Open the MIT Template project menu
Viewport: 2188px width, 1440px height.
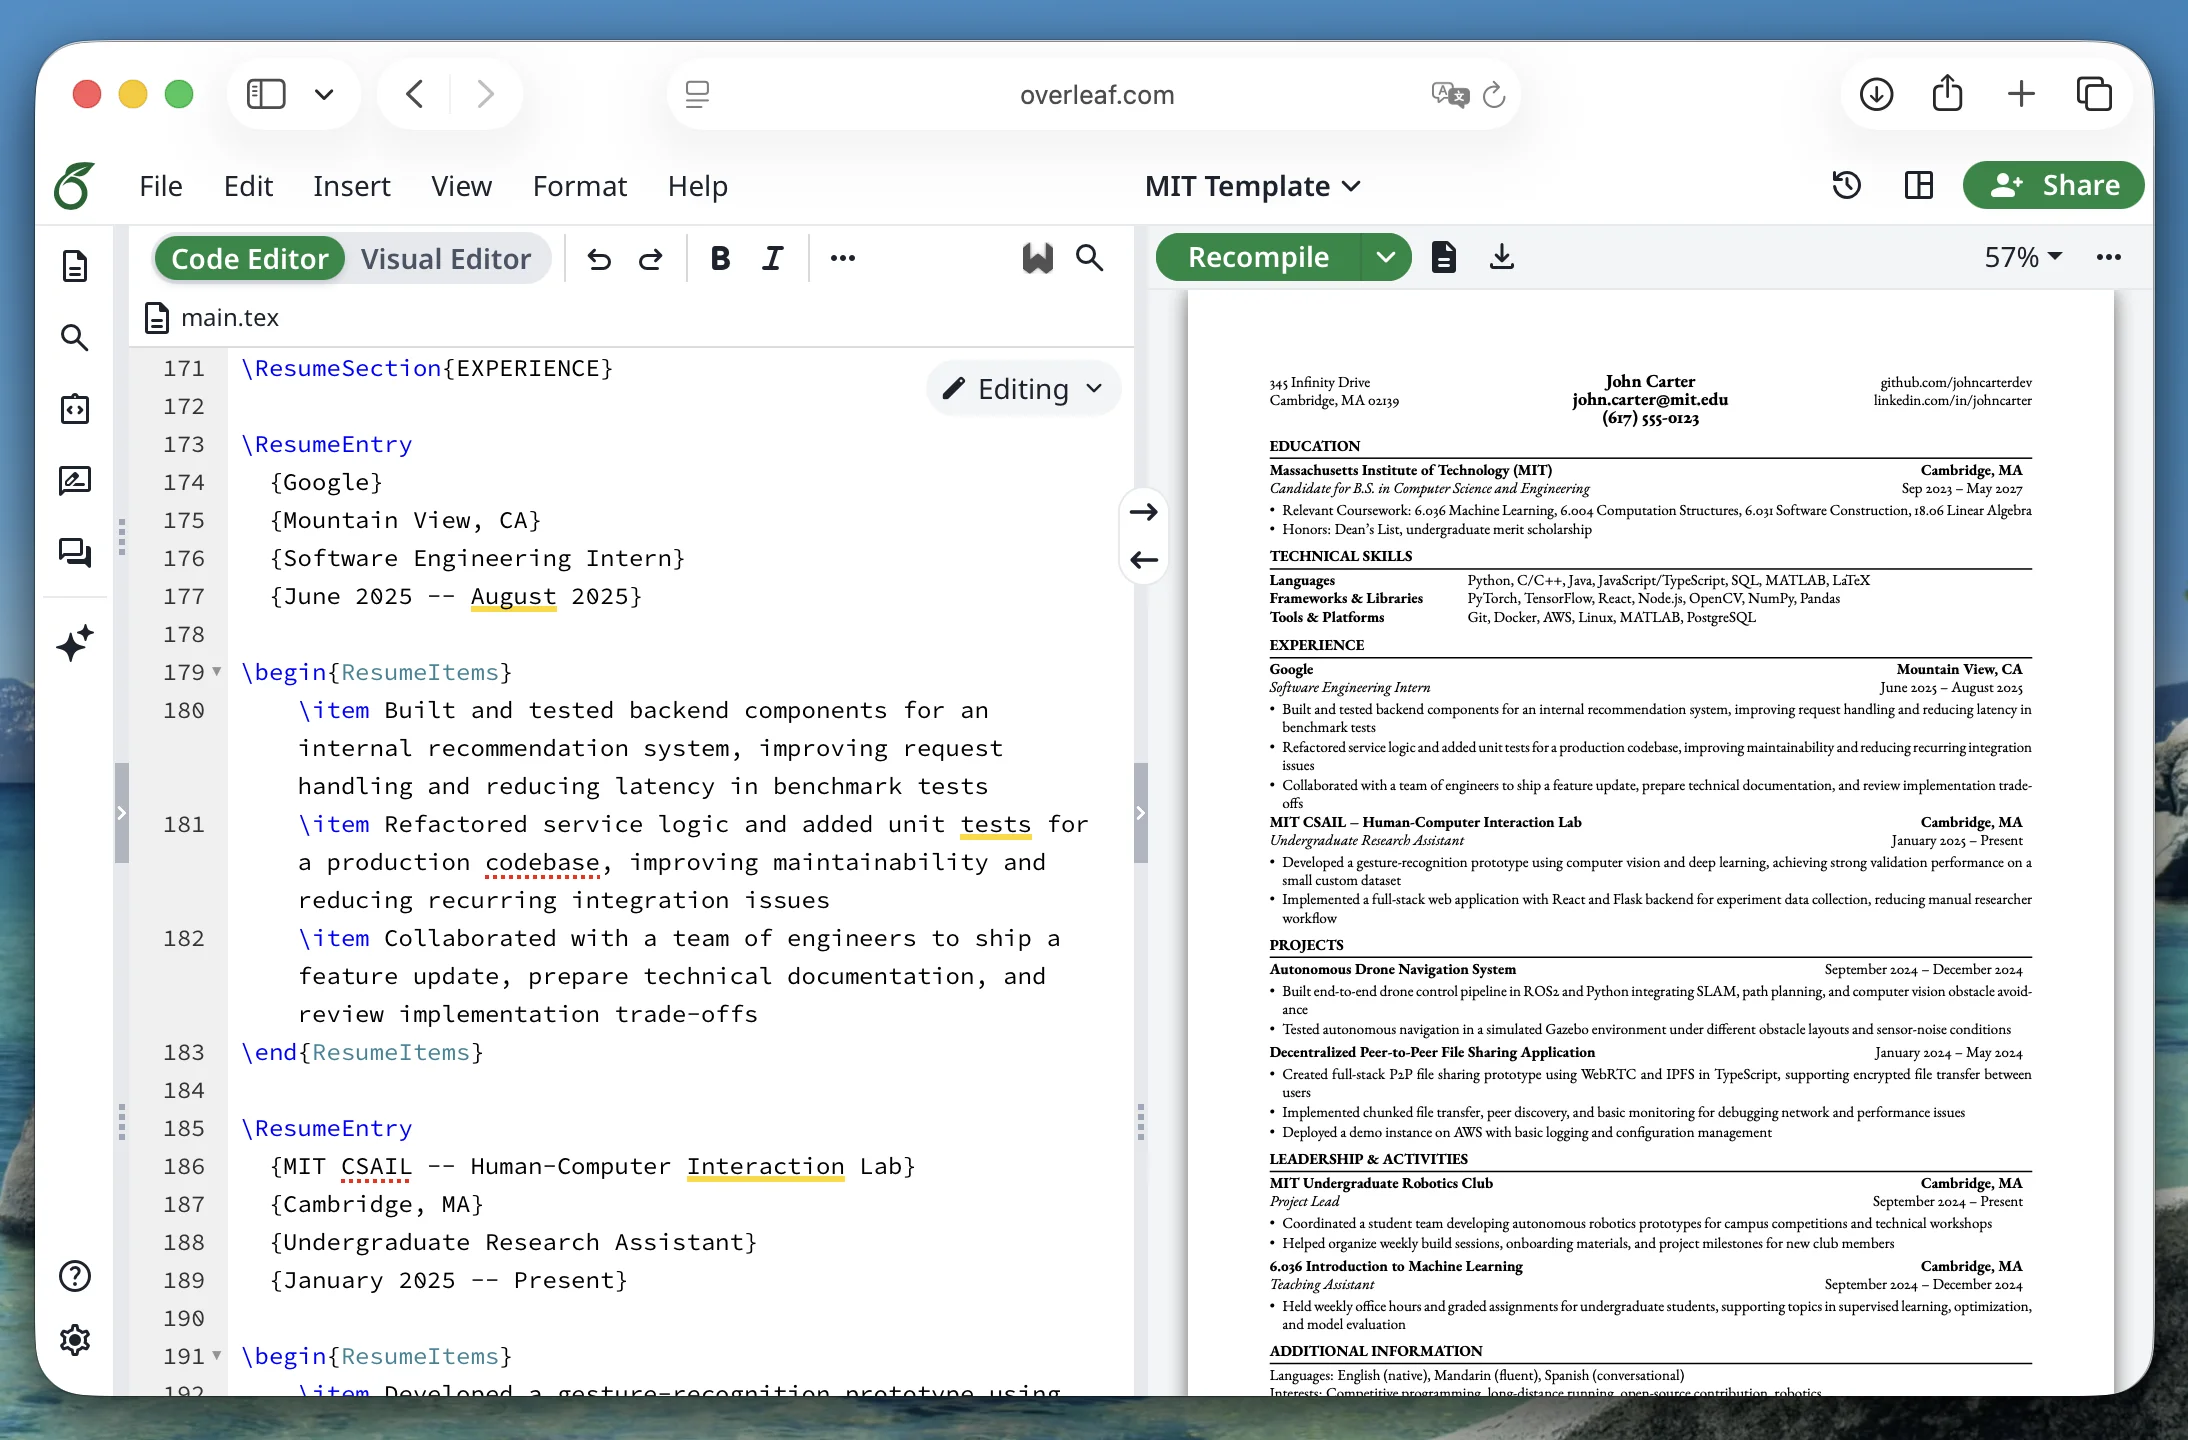click(1252, 186)
